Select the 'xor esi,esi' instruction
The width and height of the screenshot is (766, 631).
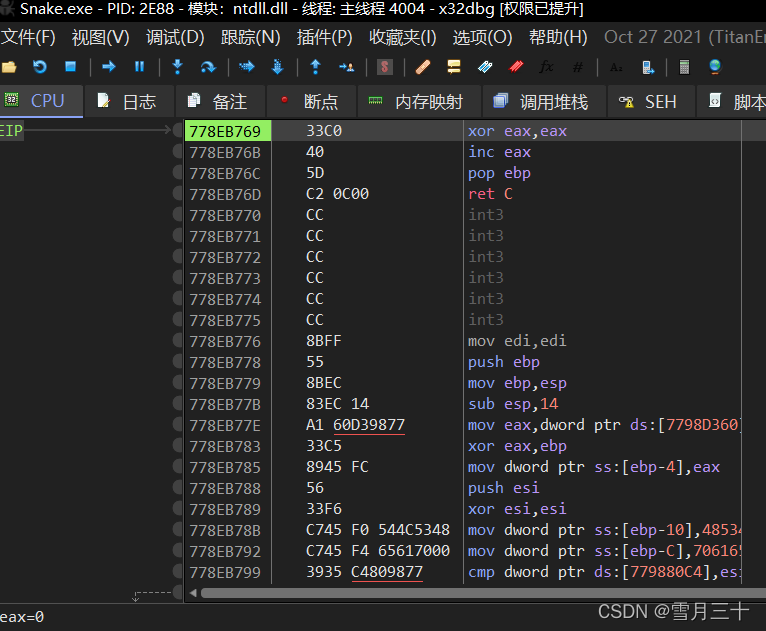coord(517,509)
